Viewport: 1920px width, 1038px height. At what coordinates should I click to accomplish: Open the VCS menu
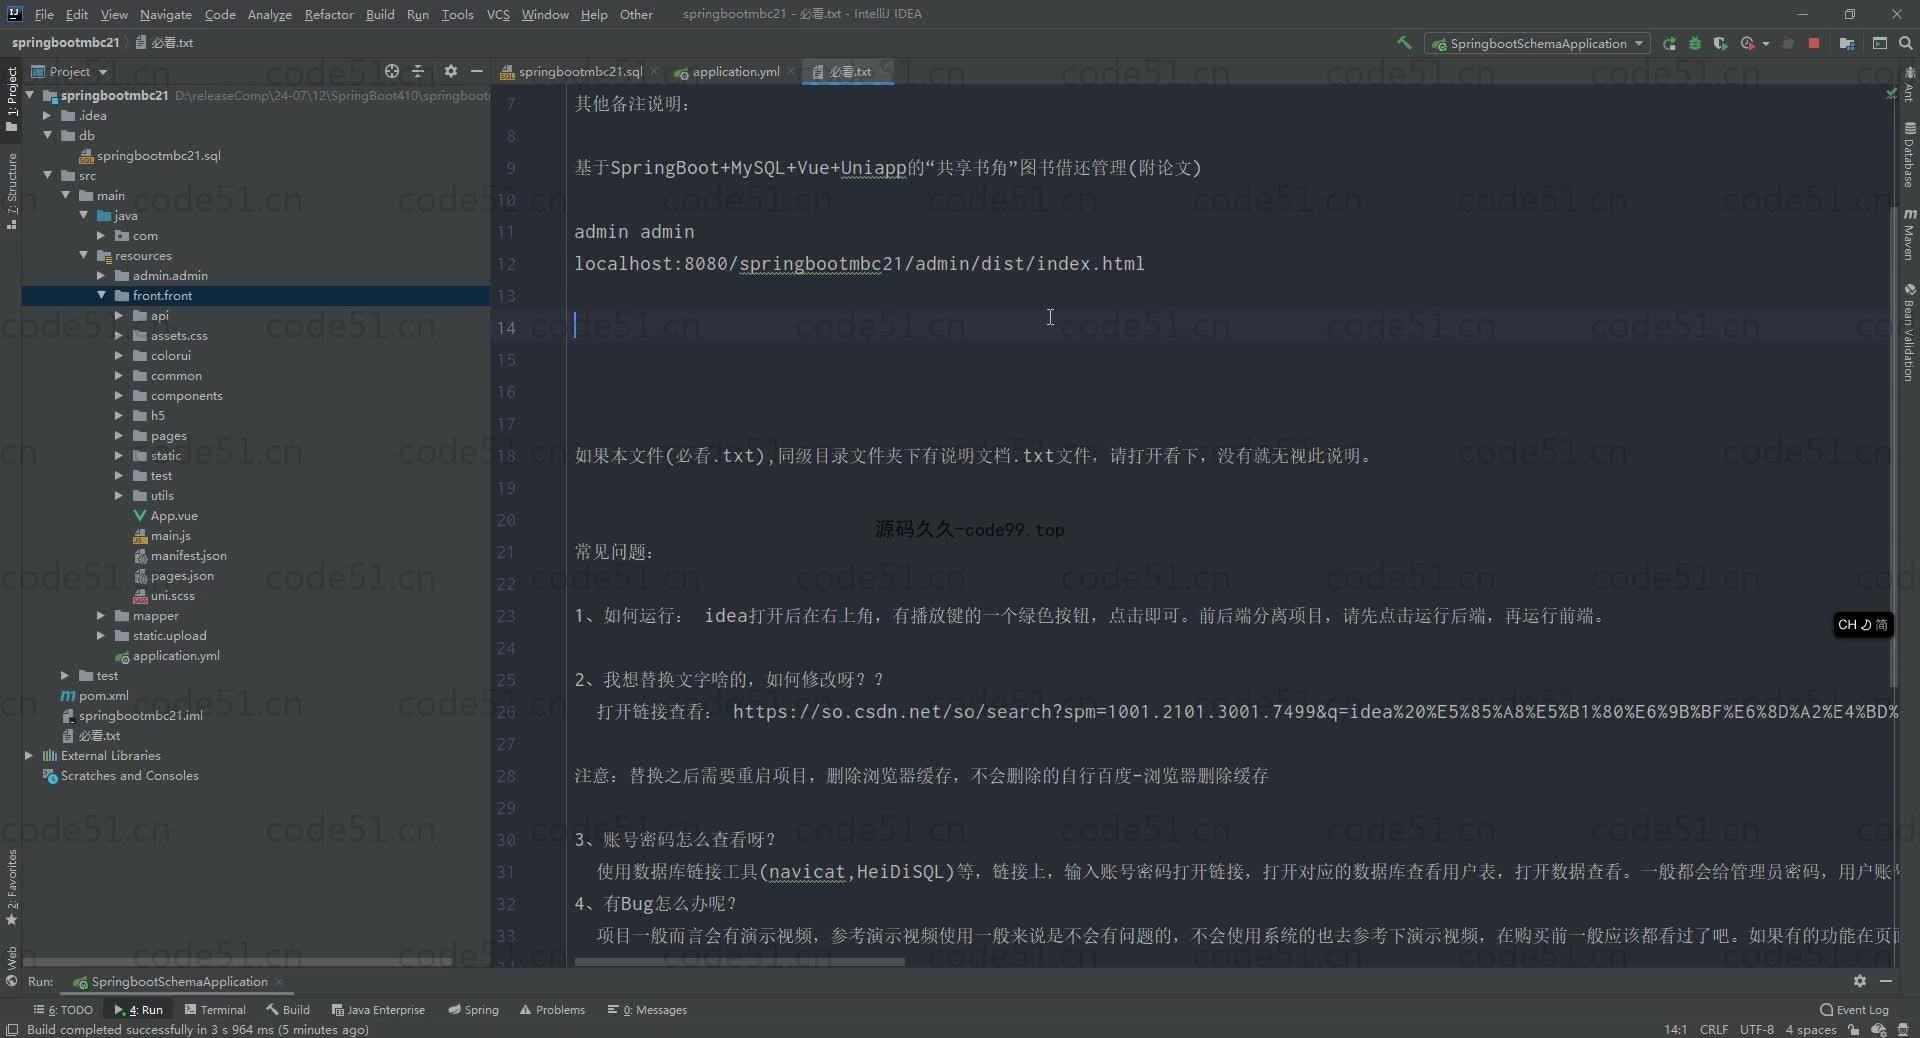point(498,14)
